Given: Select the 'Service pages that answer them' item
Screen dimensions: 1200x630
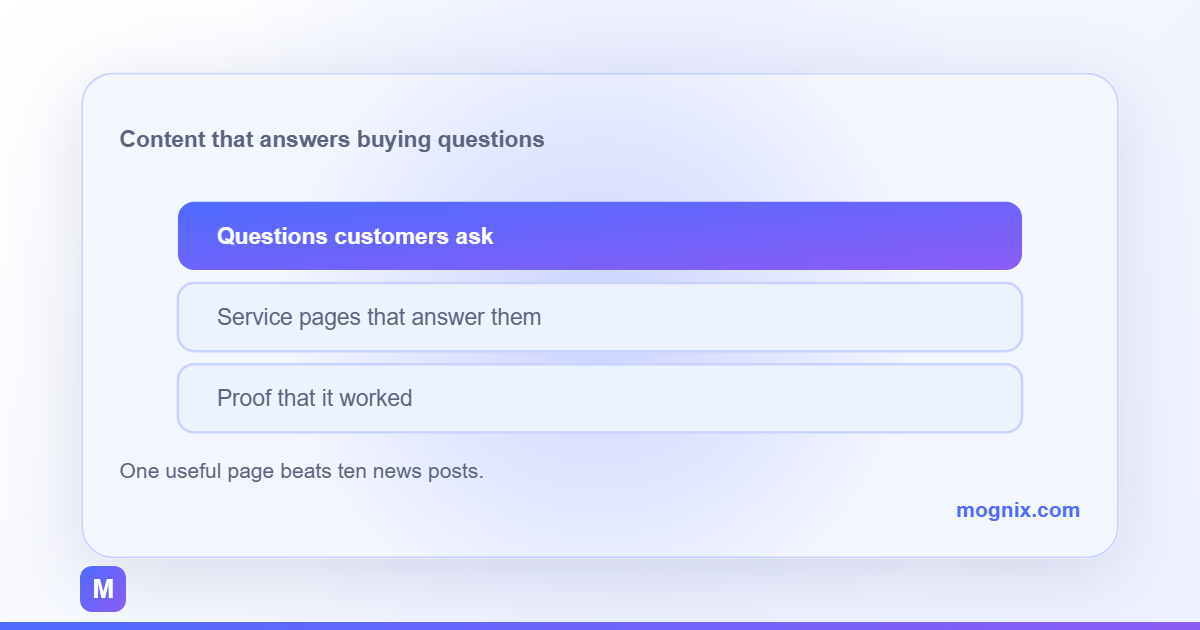Looking at the screenshot, I should coord(600,317).
